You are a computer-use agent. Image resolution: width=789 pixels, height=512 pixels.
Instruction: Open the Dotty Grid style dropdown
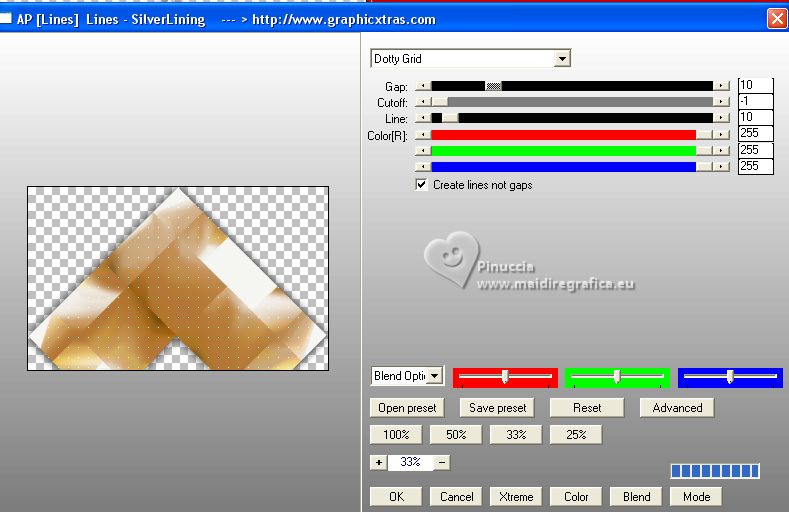click(x=562, y=59)
